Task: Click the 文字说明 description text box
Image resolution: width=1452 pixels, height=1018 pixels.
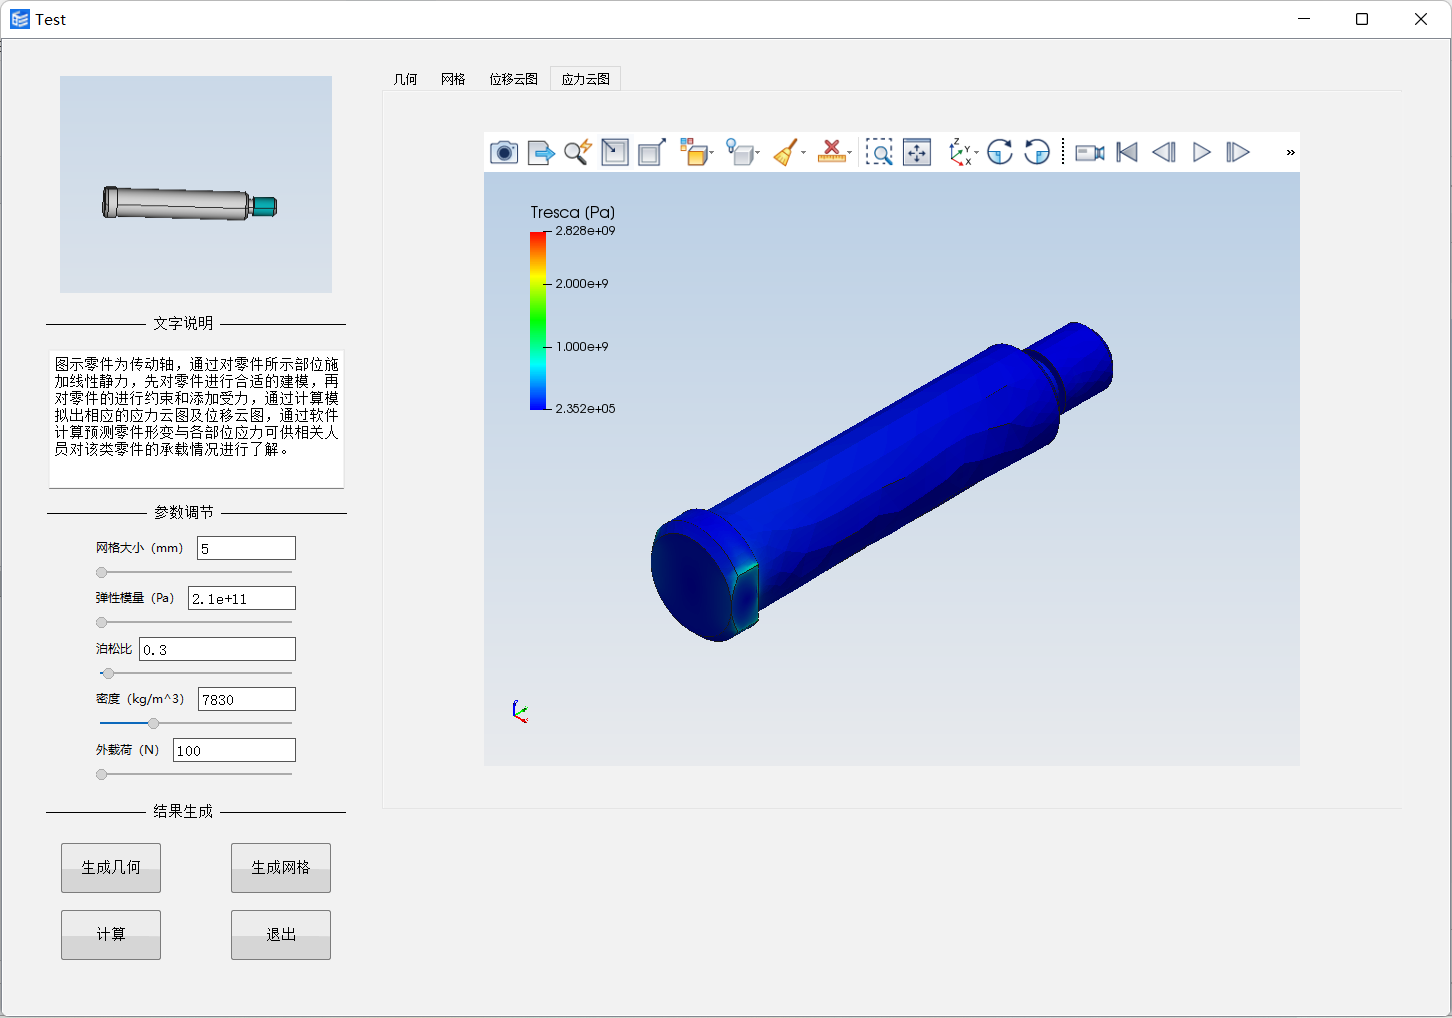Action: (x=197, y=419)
